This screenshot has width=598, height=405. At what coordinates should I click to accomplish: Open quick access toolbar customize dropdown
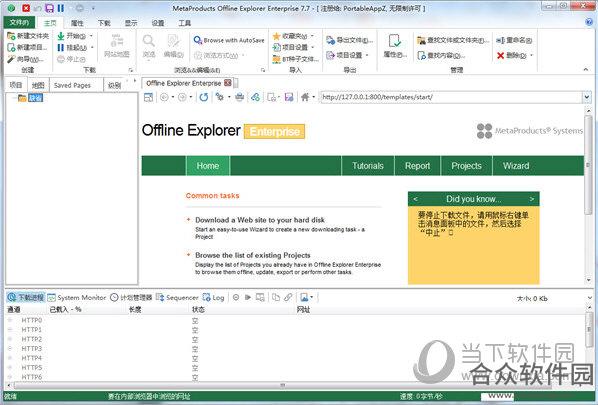click(x=93, y=8)
